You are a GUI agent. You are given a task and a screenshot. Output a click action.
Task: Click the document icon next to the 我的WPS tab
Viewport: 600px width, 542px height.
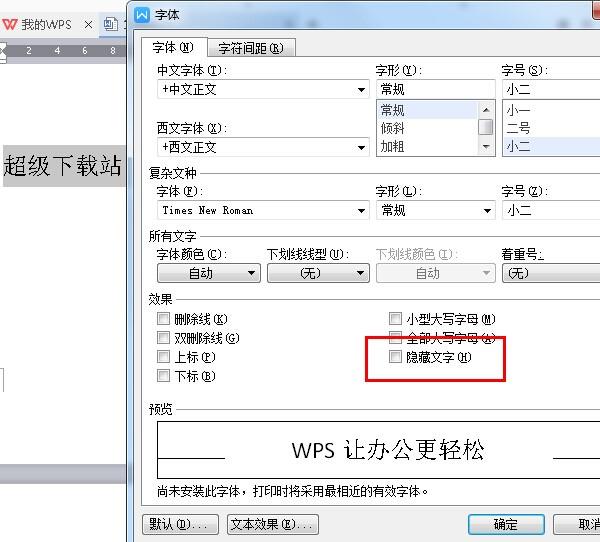[x=111, y=24]
